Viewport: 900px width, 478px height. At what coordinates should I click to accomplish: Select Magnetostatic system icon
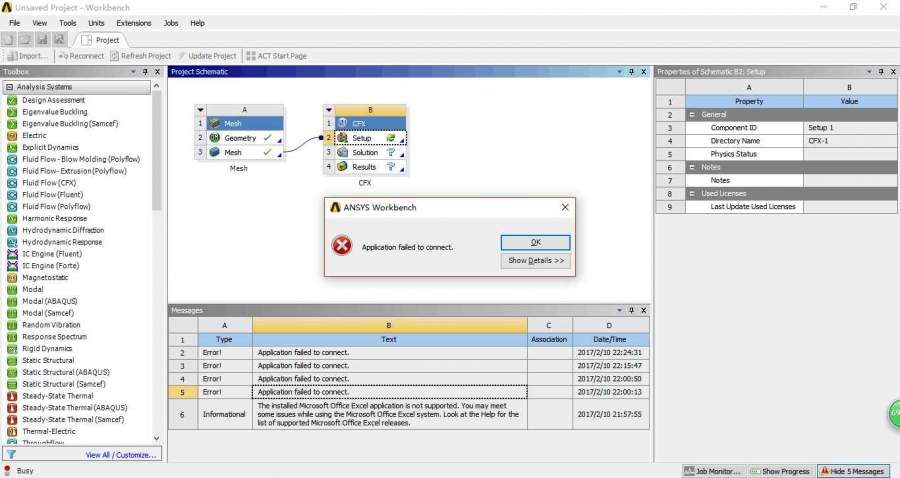tap(11, 278)
